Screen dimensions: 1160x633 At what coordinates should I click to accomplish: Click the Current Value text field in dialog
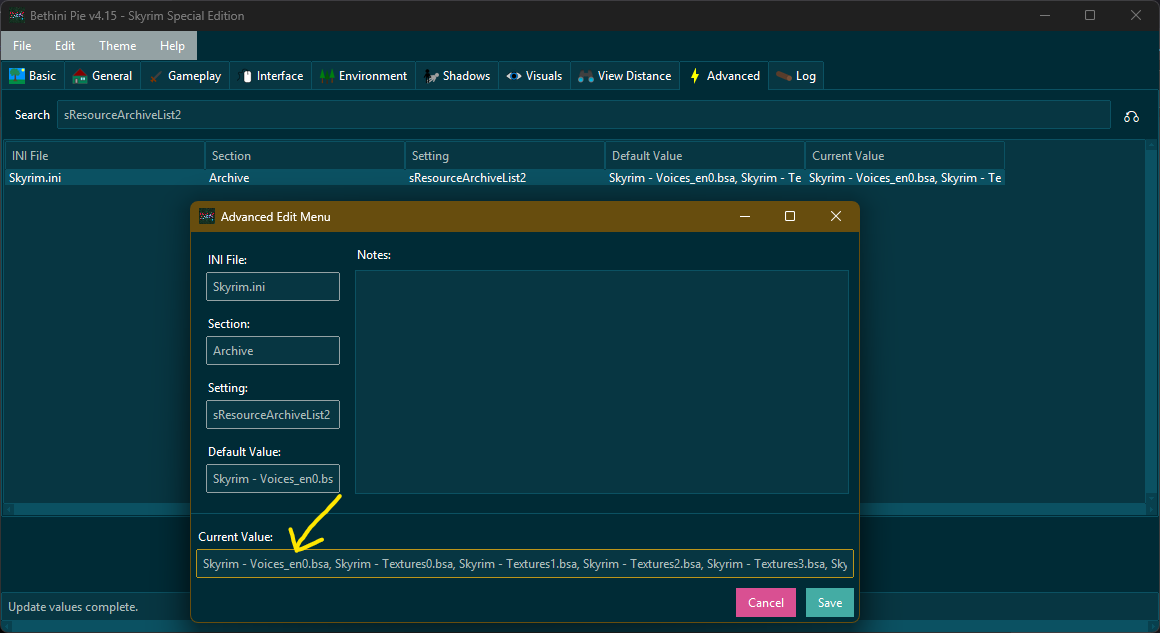coord(525,563)
